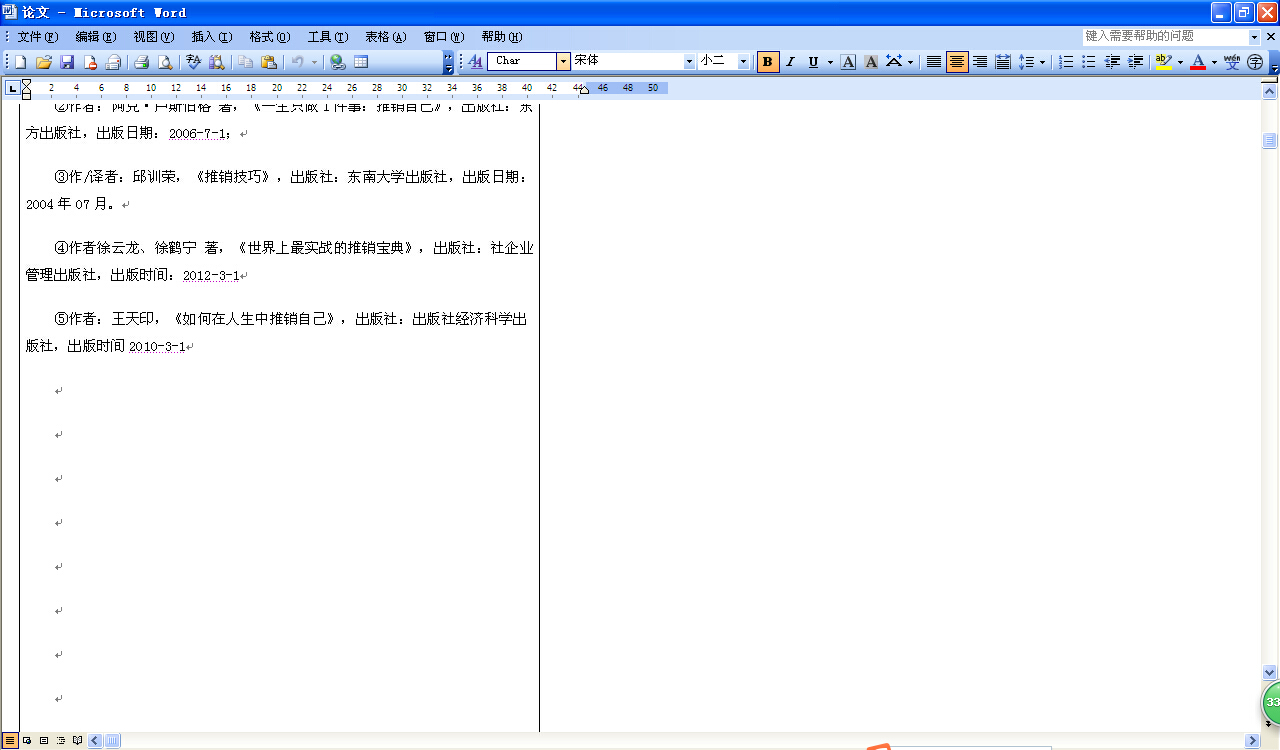
Task: Open the line spacing dropdown arrow
Action: pos(1043,62)
